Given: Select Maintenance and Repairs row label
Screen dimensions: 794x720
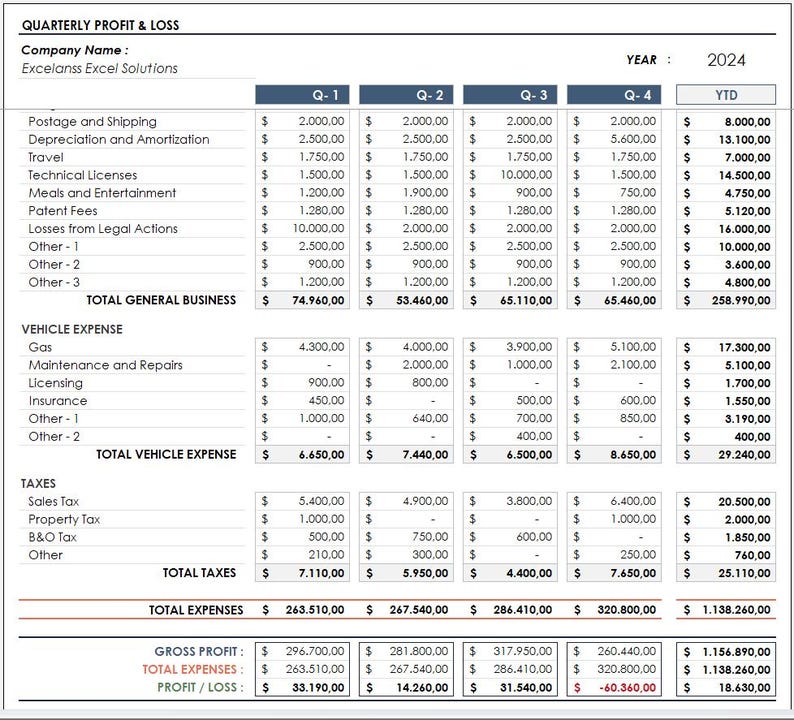Looking at the screenshot, I should (x=105, y=365).
